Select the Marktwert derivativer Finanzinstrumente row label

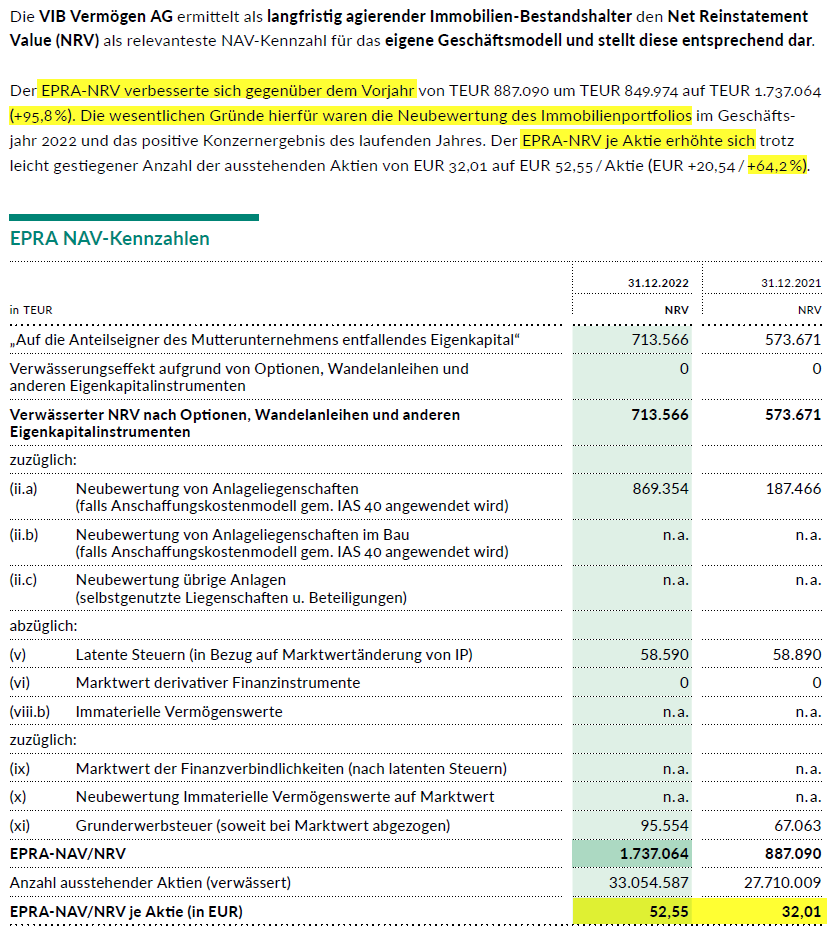pos(217,683)
